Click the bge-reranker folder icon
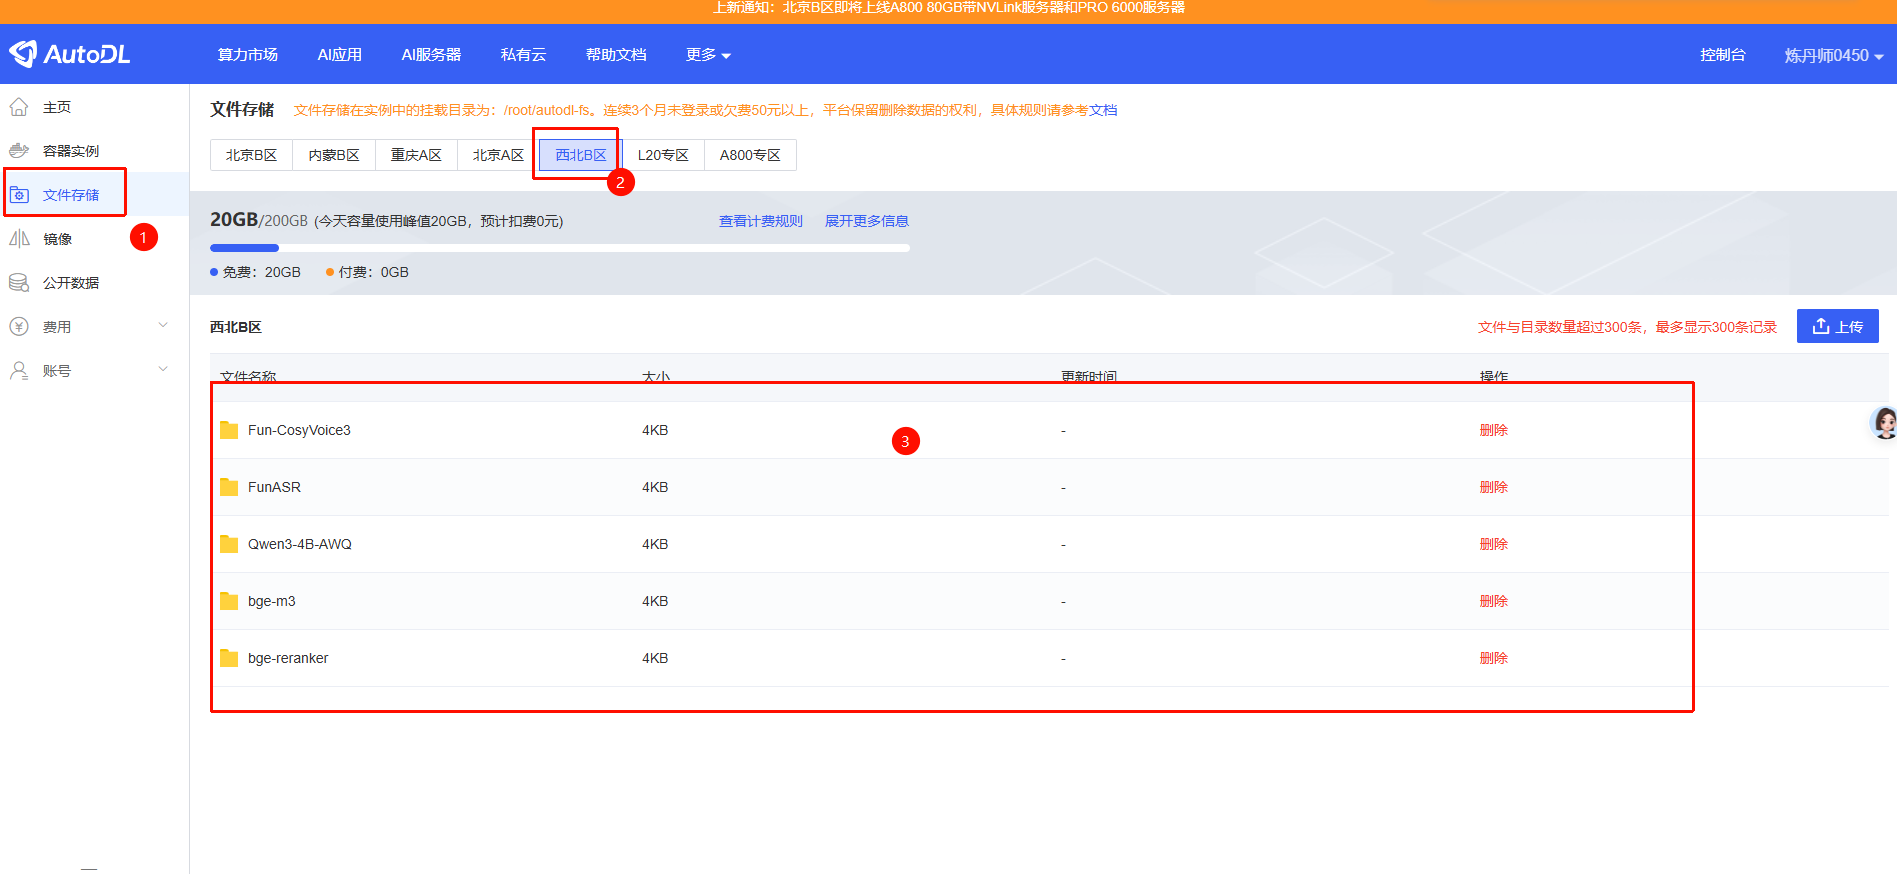This screenshot has height=874, width=1897. click(x=229, y=658)
